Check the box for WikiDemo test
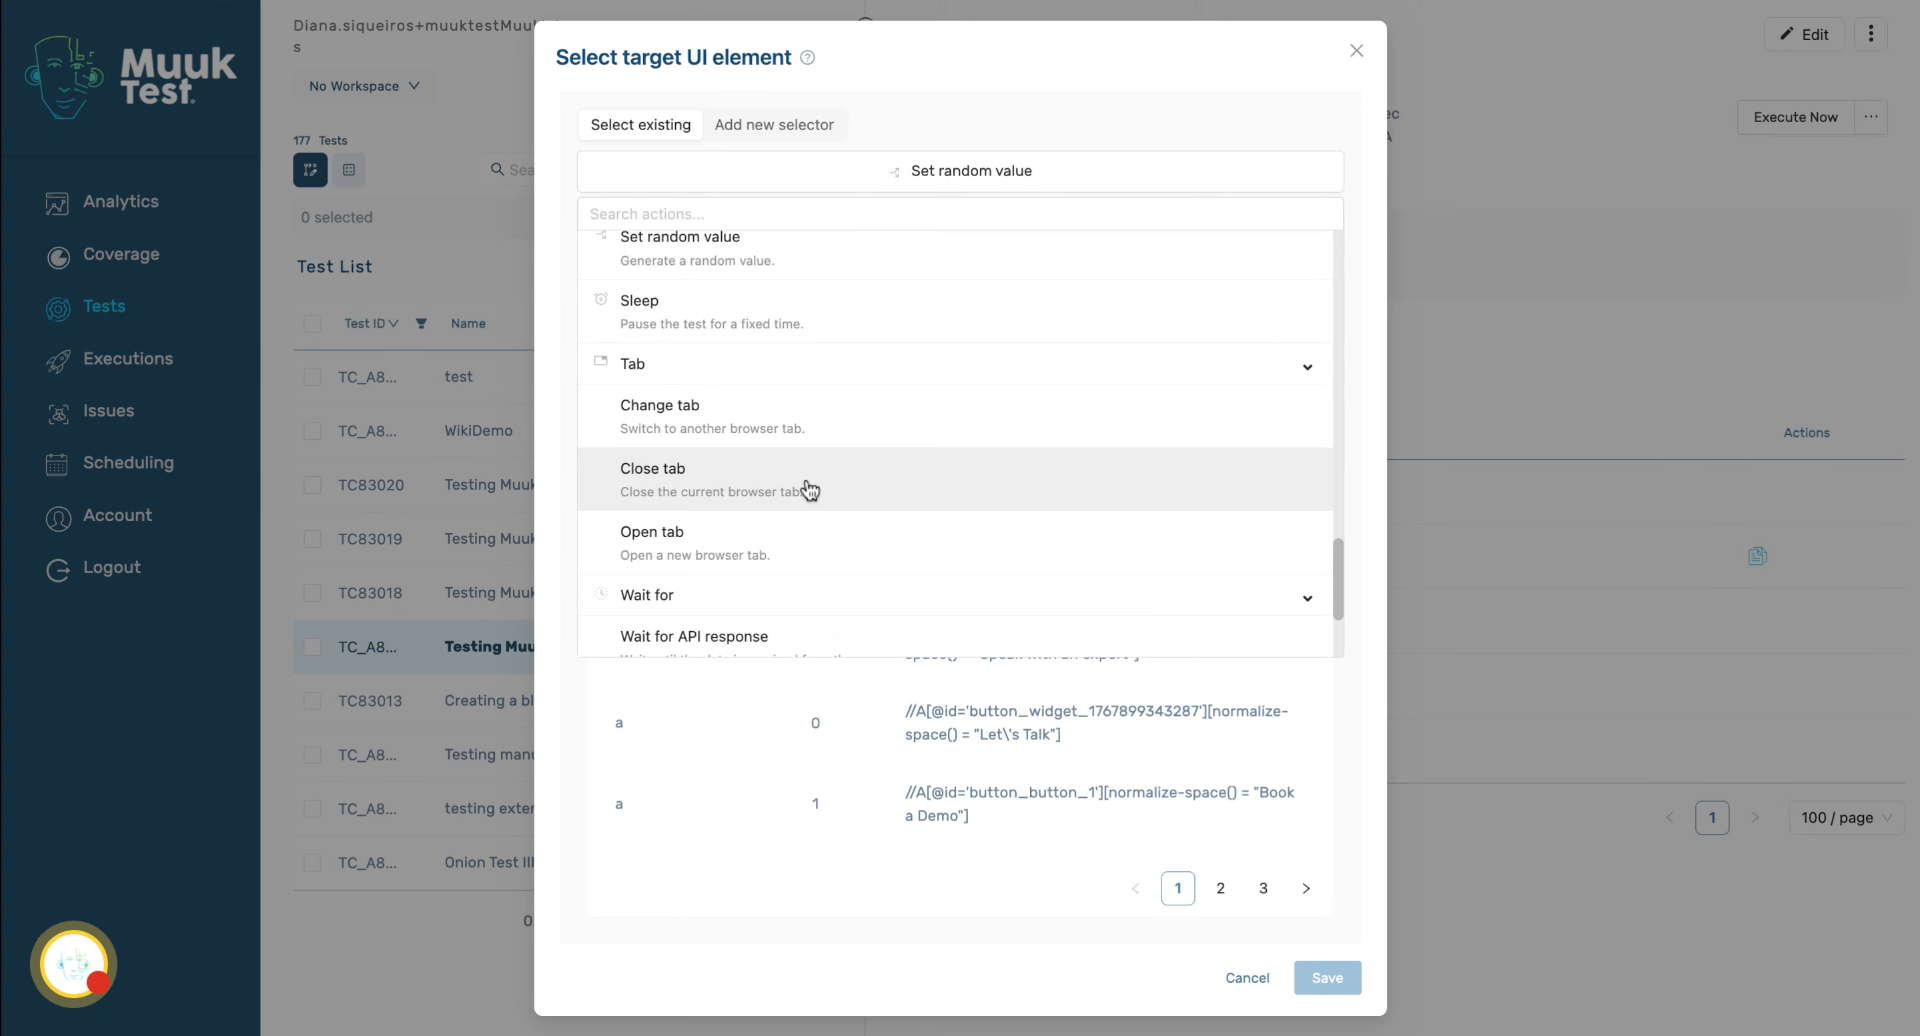The image size is (1920, 1036). pos(313,431)
